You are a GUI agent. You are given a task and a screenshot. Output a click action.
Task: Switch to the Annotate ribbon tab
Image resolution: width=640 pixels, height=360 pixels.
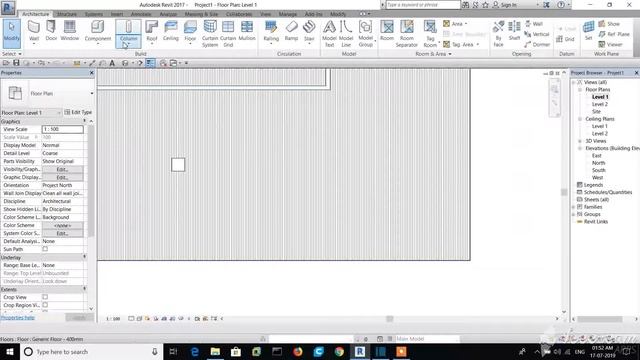coord(141,14)
